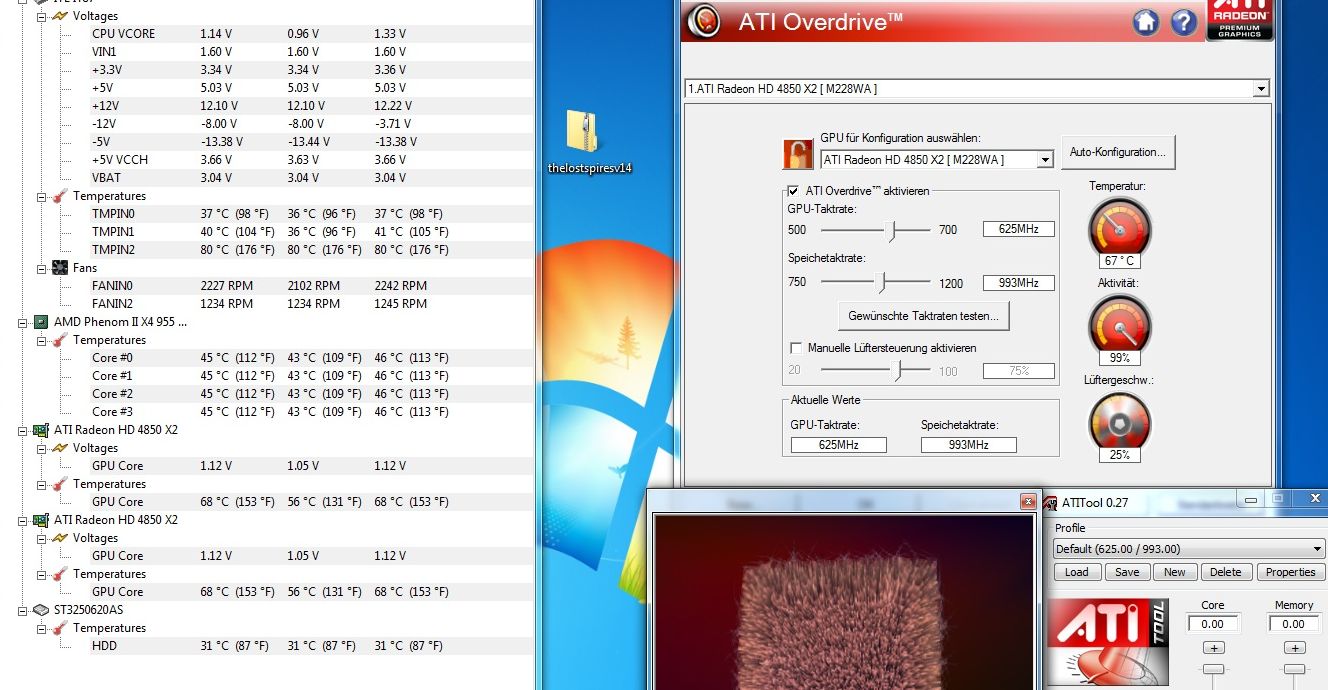Click the Save button in ATITool
1328x690 pixels.
[1127, 572]
